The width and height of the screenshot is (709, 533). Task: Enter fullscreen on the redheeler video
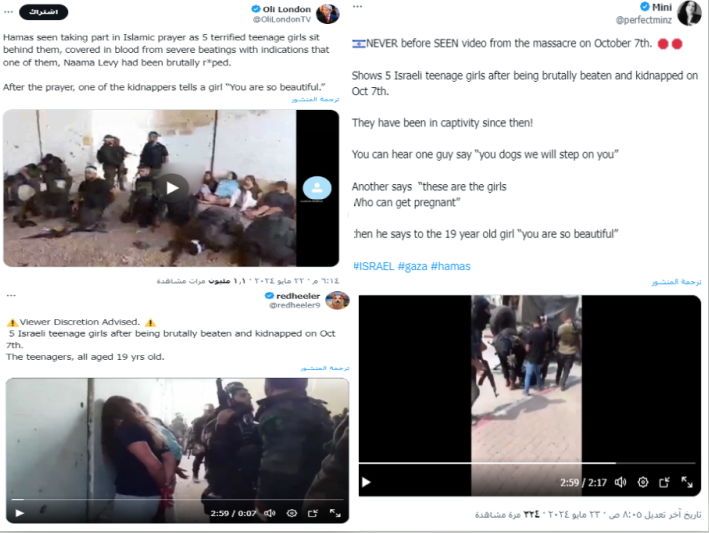point(335,513)
